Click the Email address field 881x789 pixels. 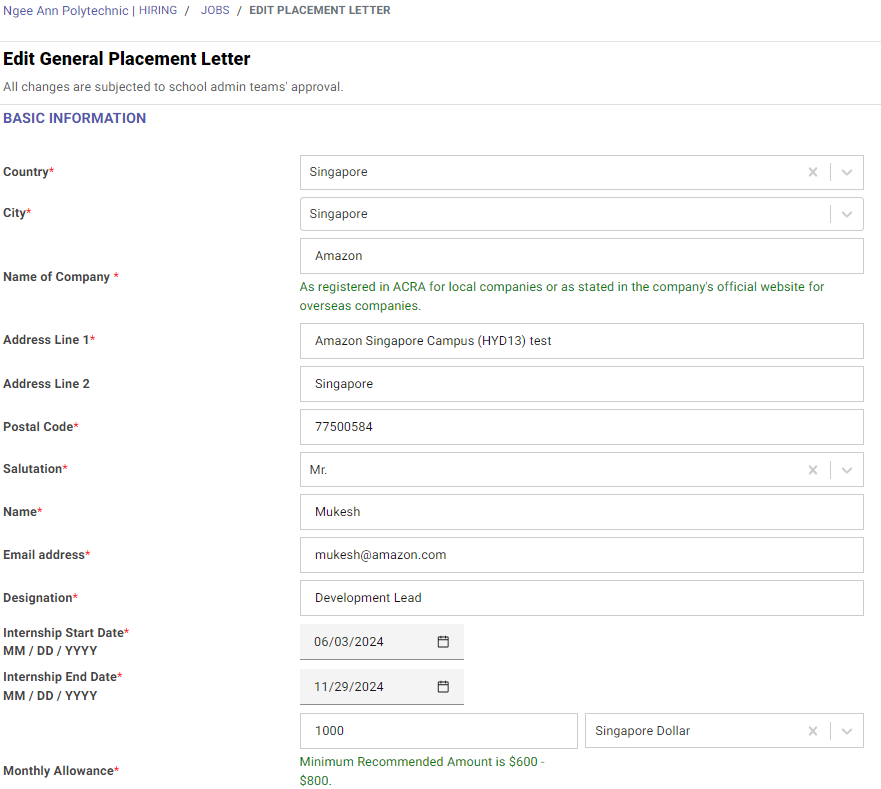tap(581, 555)
